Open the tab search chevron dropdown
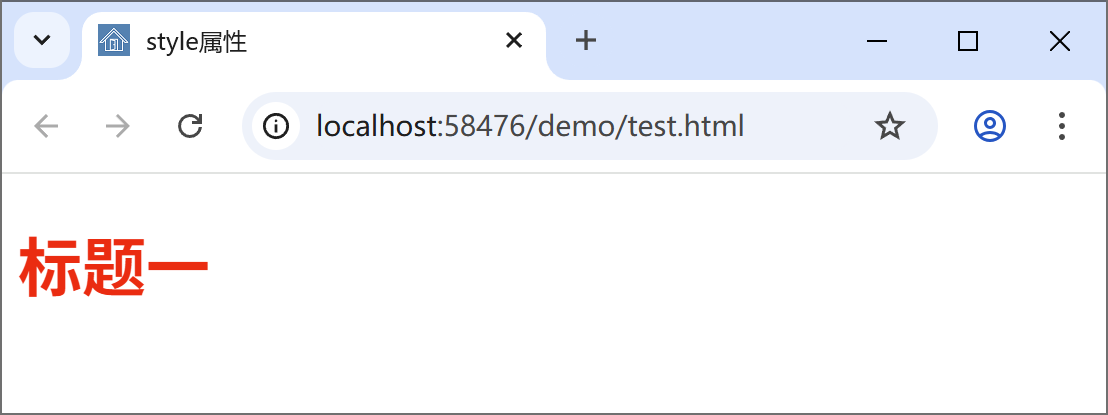The width and height of the screenshot is (1108, 415). pos(42,40)
